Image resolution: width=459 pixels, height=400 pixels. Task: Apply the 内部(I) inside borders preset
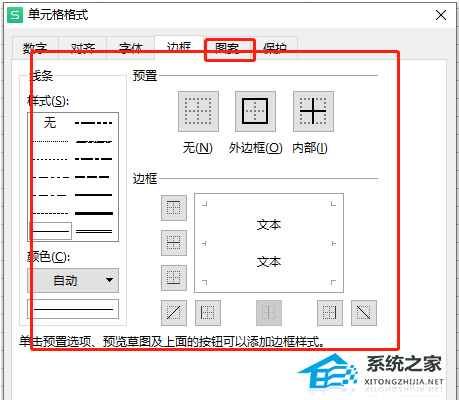pyautogui.click(x=313, y=111)
